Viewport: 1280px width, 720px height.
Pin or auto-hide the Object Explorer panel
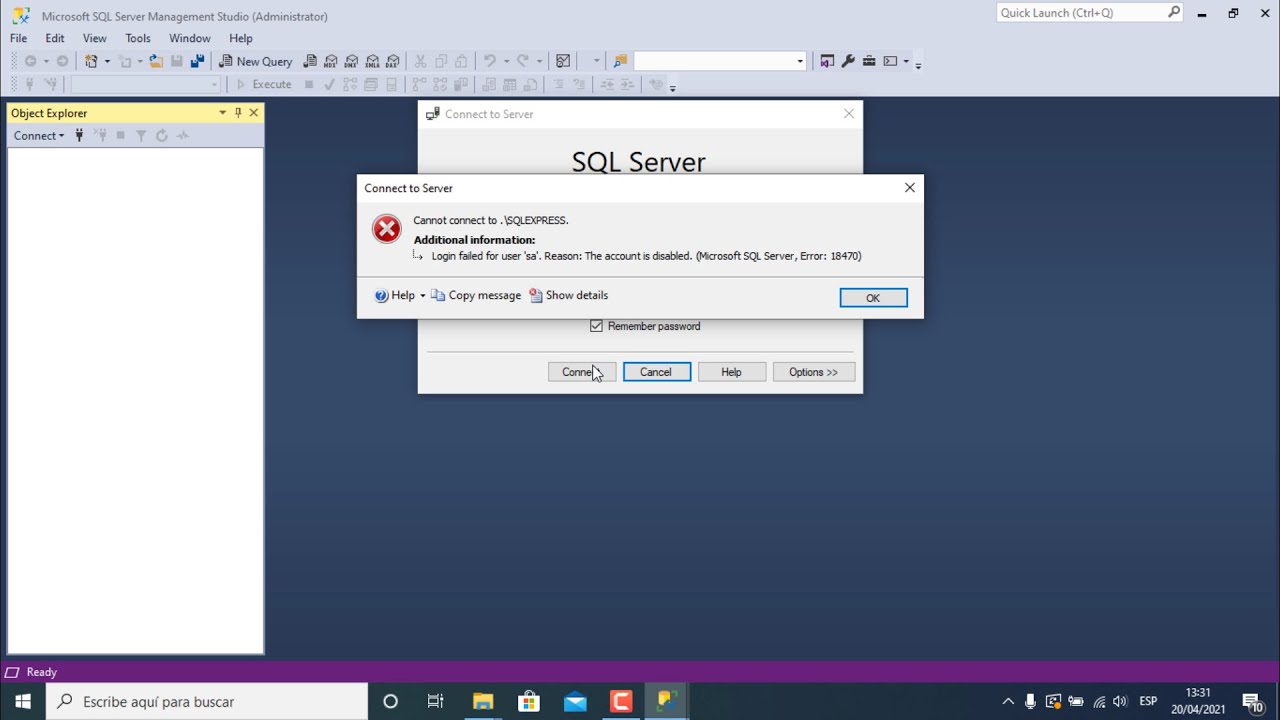[x=238, y=113]
